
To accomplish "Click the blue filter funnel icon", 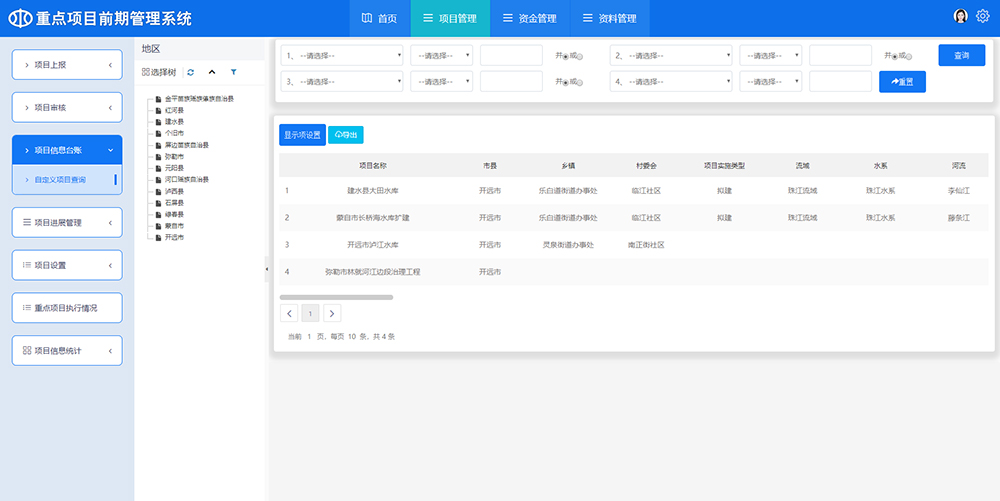I will pos(233,72).
